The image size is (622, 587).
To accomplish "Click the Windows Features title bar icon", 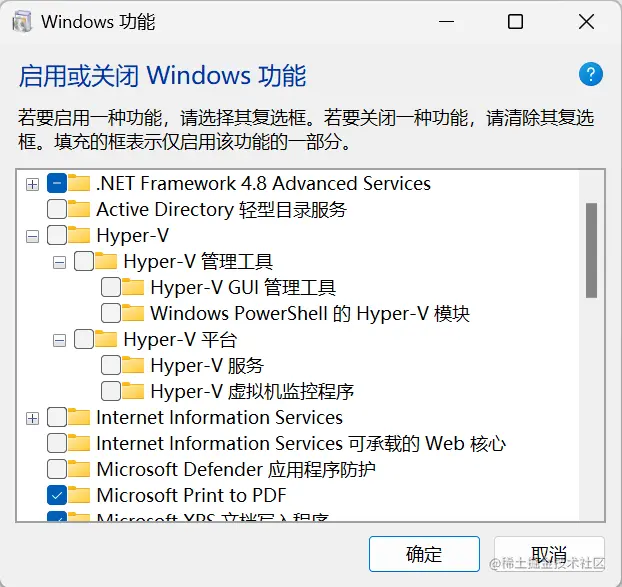I will click(21, 21).
